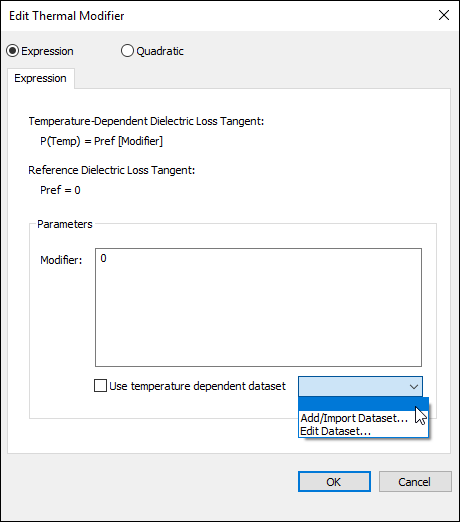This screenshot has width=460, height=522.
Task: Switch to the Expression tab
Action: [40, 78]
